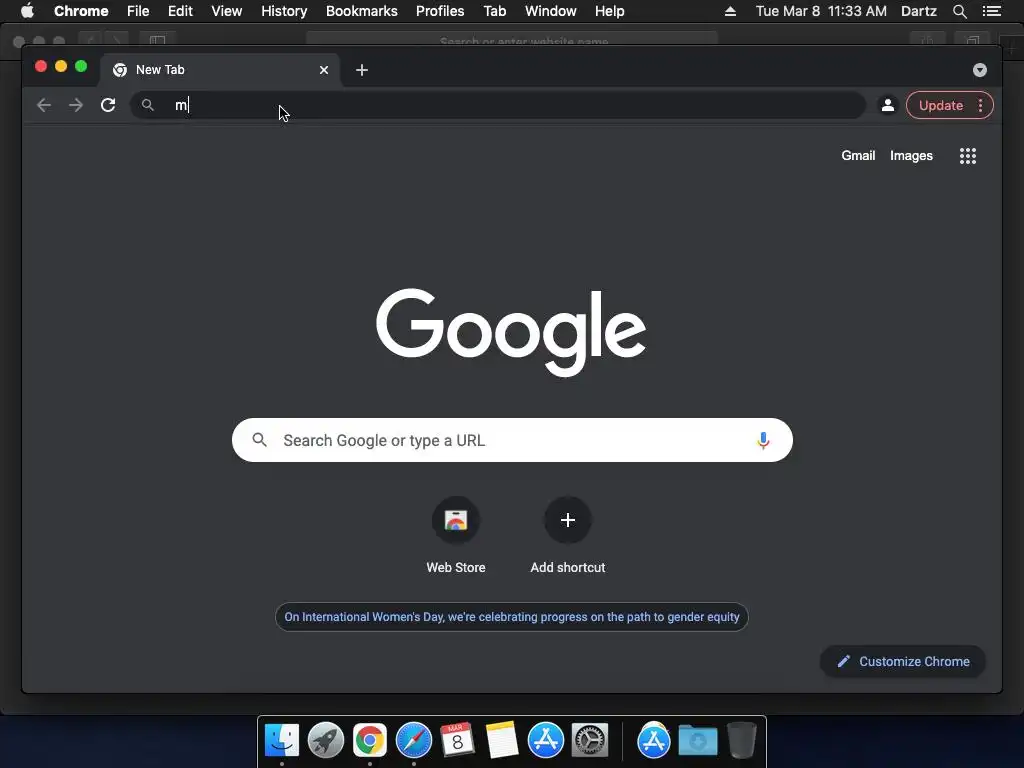Click the Dartz user name in menu bar

(918, 11)
